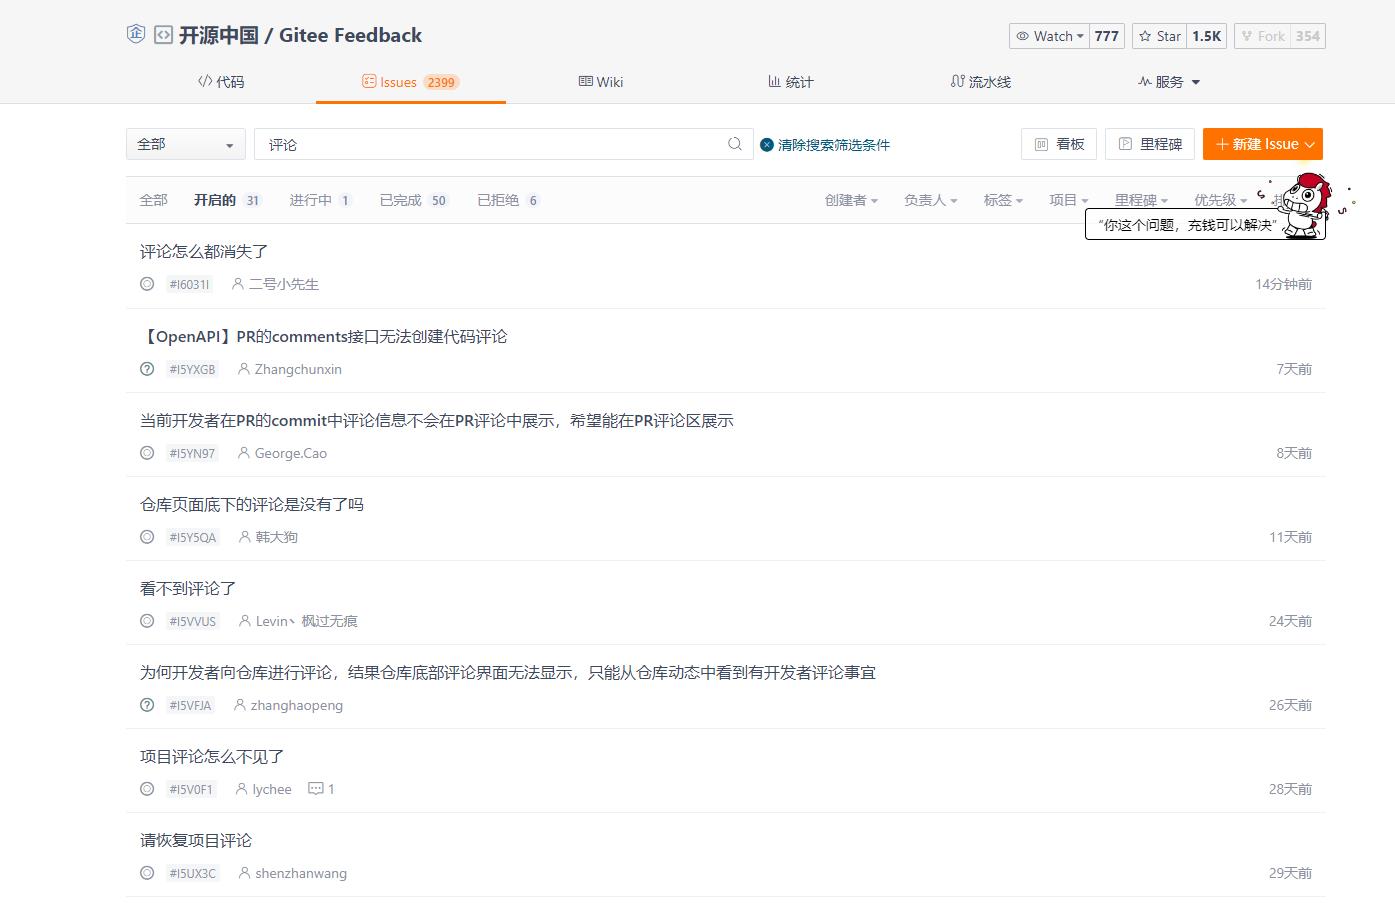Click 清除搜索筛选条件 link
This screenshot has height=903, width=1395.
click(834, 145)
